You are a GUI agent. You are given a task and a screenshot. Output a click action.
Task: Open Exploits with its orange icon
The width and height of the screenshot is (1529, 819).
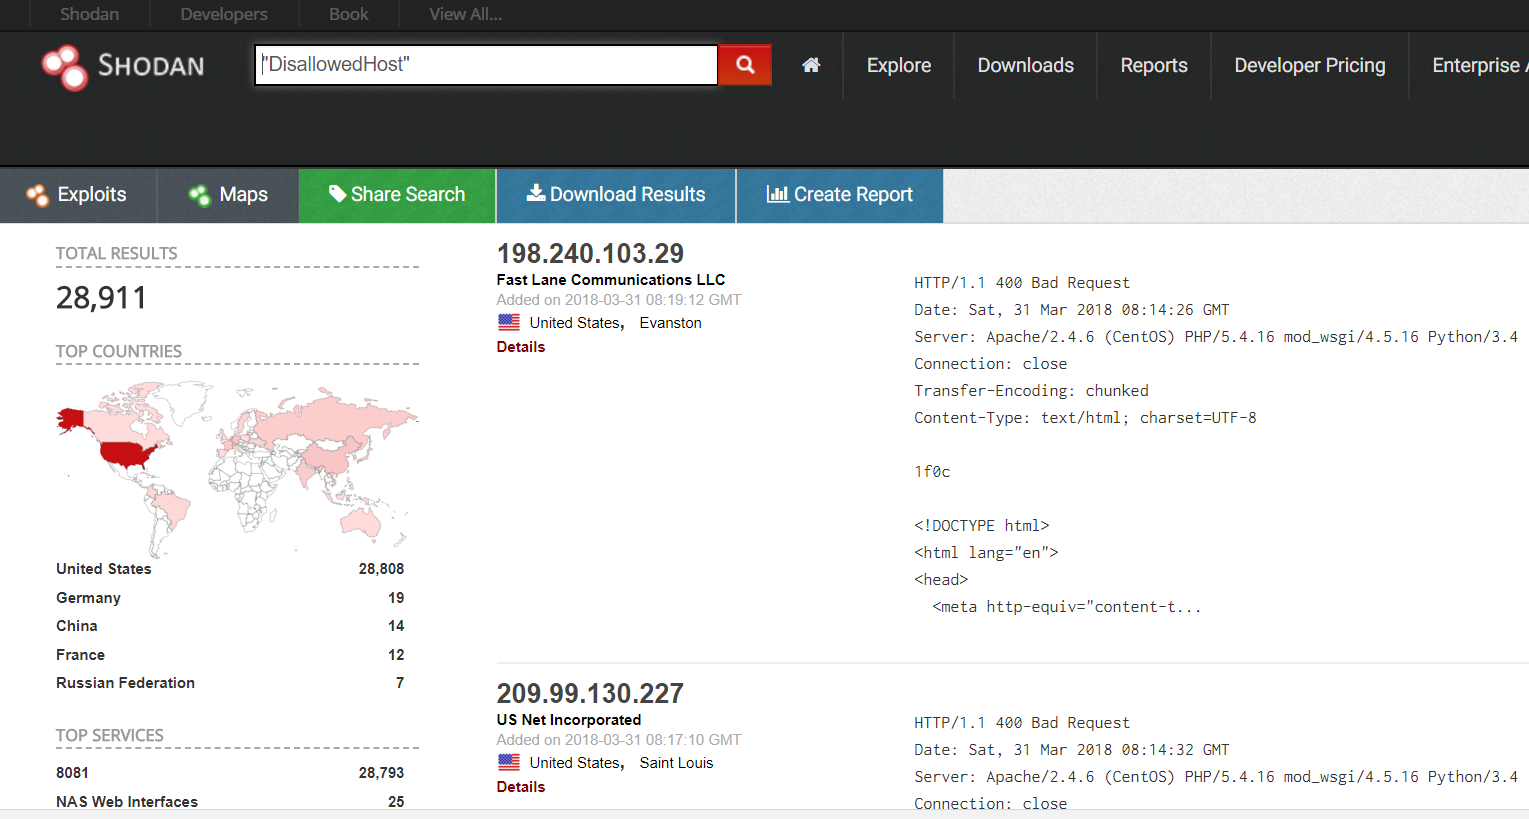pos(78,195)
